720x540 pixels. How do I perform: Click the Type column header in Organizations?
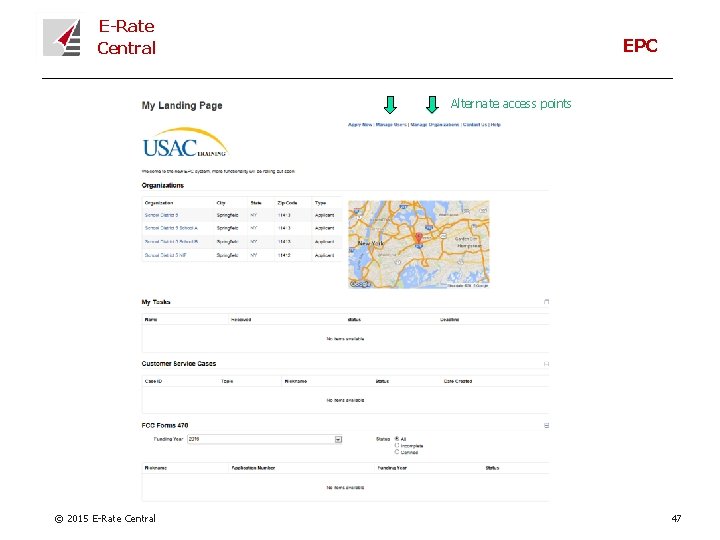(321, 202)
